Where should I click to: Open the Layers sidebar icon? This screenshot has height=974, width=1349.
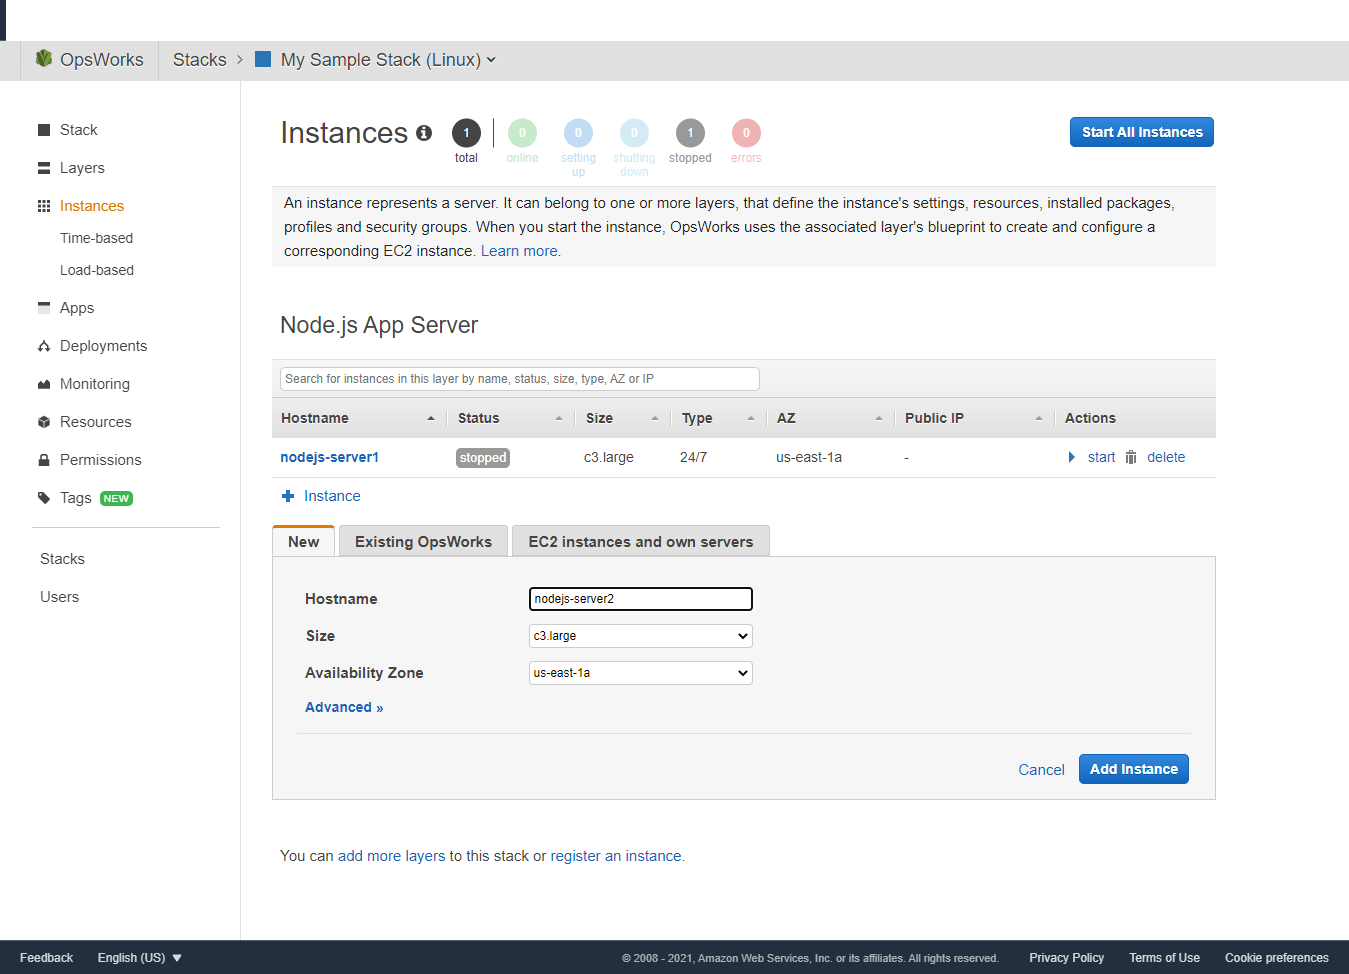click(x=44, y=168)
